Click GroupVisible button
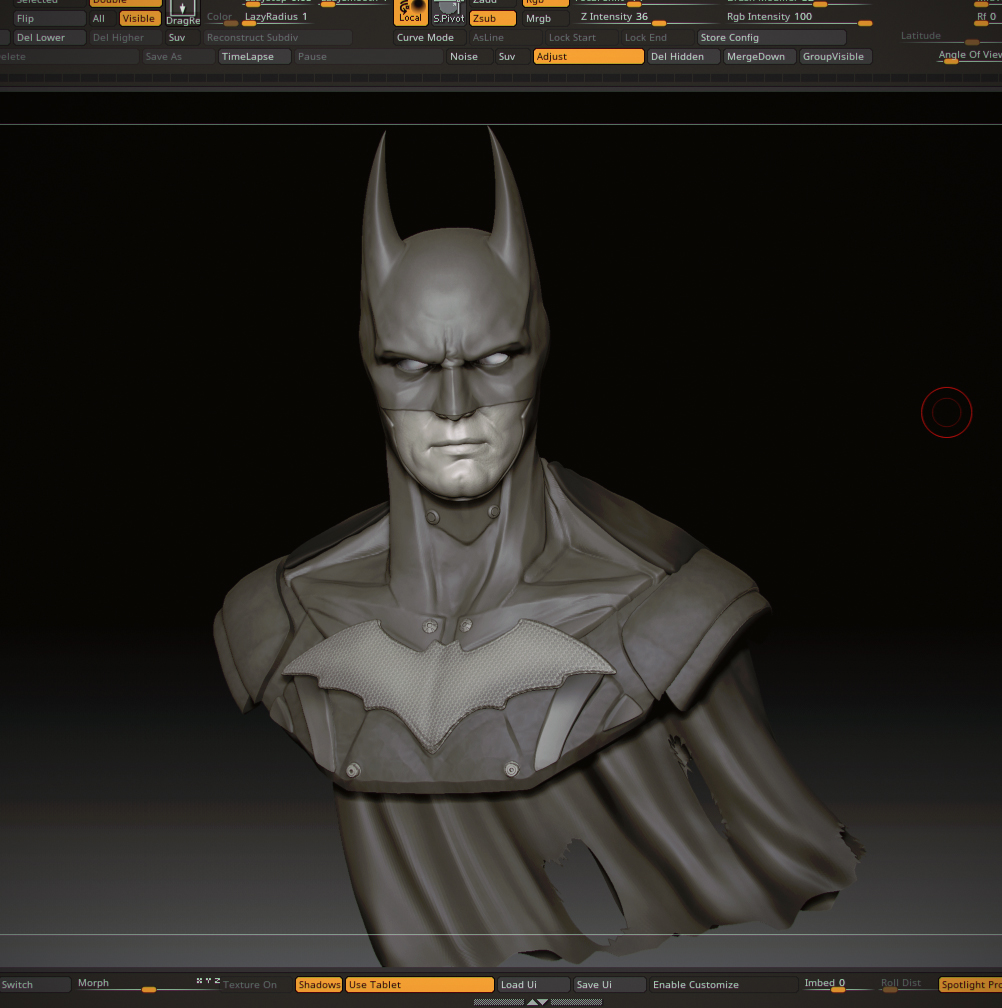 (x=835, y=57)
